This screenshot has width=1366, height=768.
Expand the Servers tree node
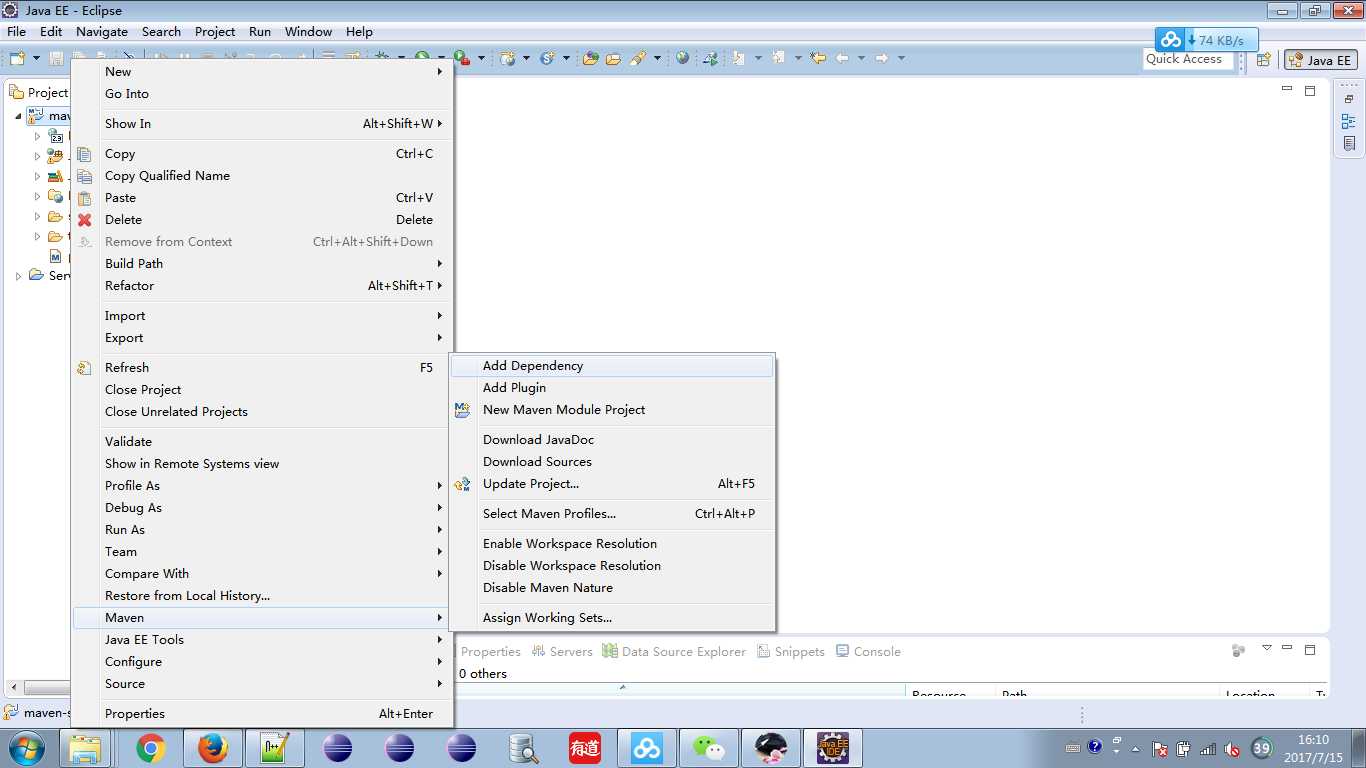tap(18, 276)
